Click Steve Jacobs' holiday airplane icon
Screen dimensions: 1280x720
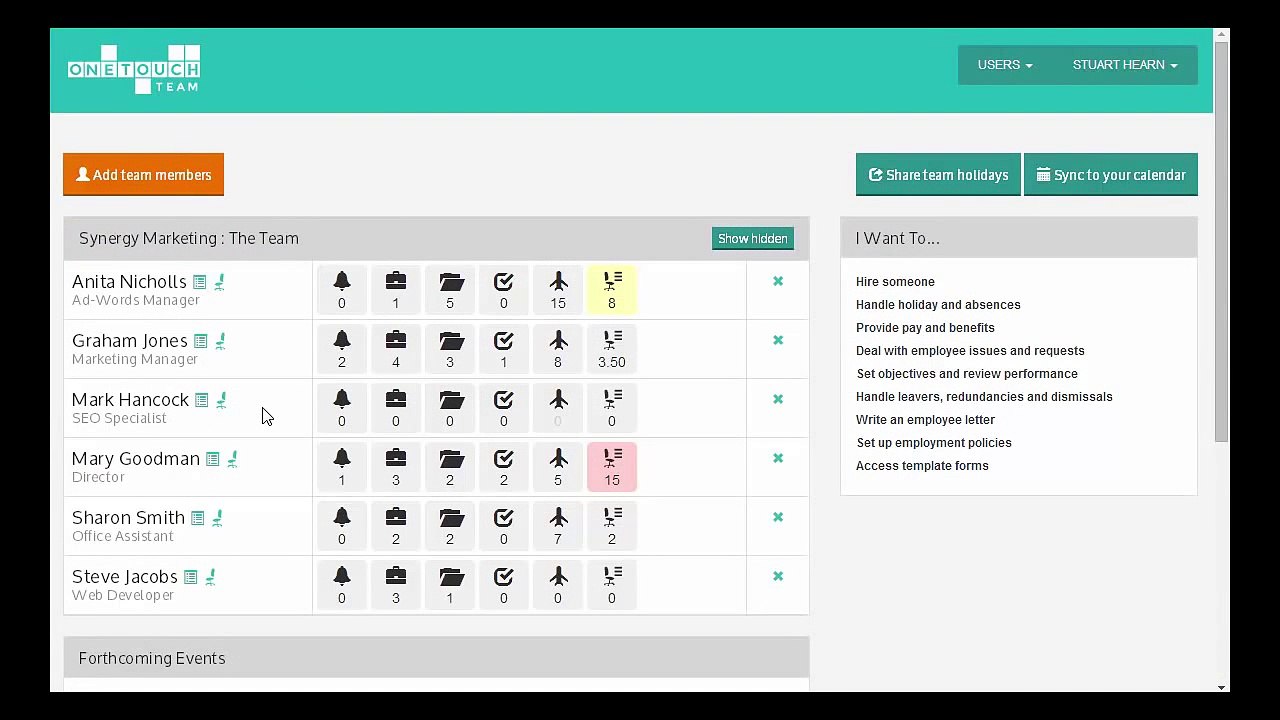tap(558, 585)
